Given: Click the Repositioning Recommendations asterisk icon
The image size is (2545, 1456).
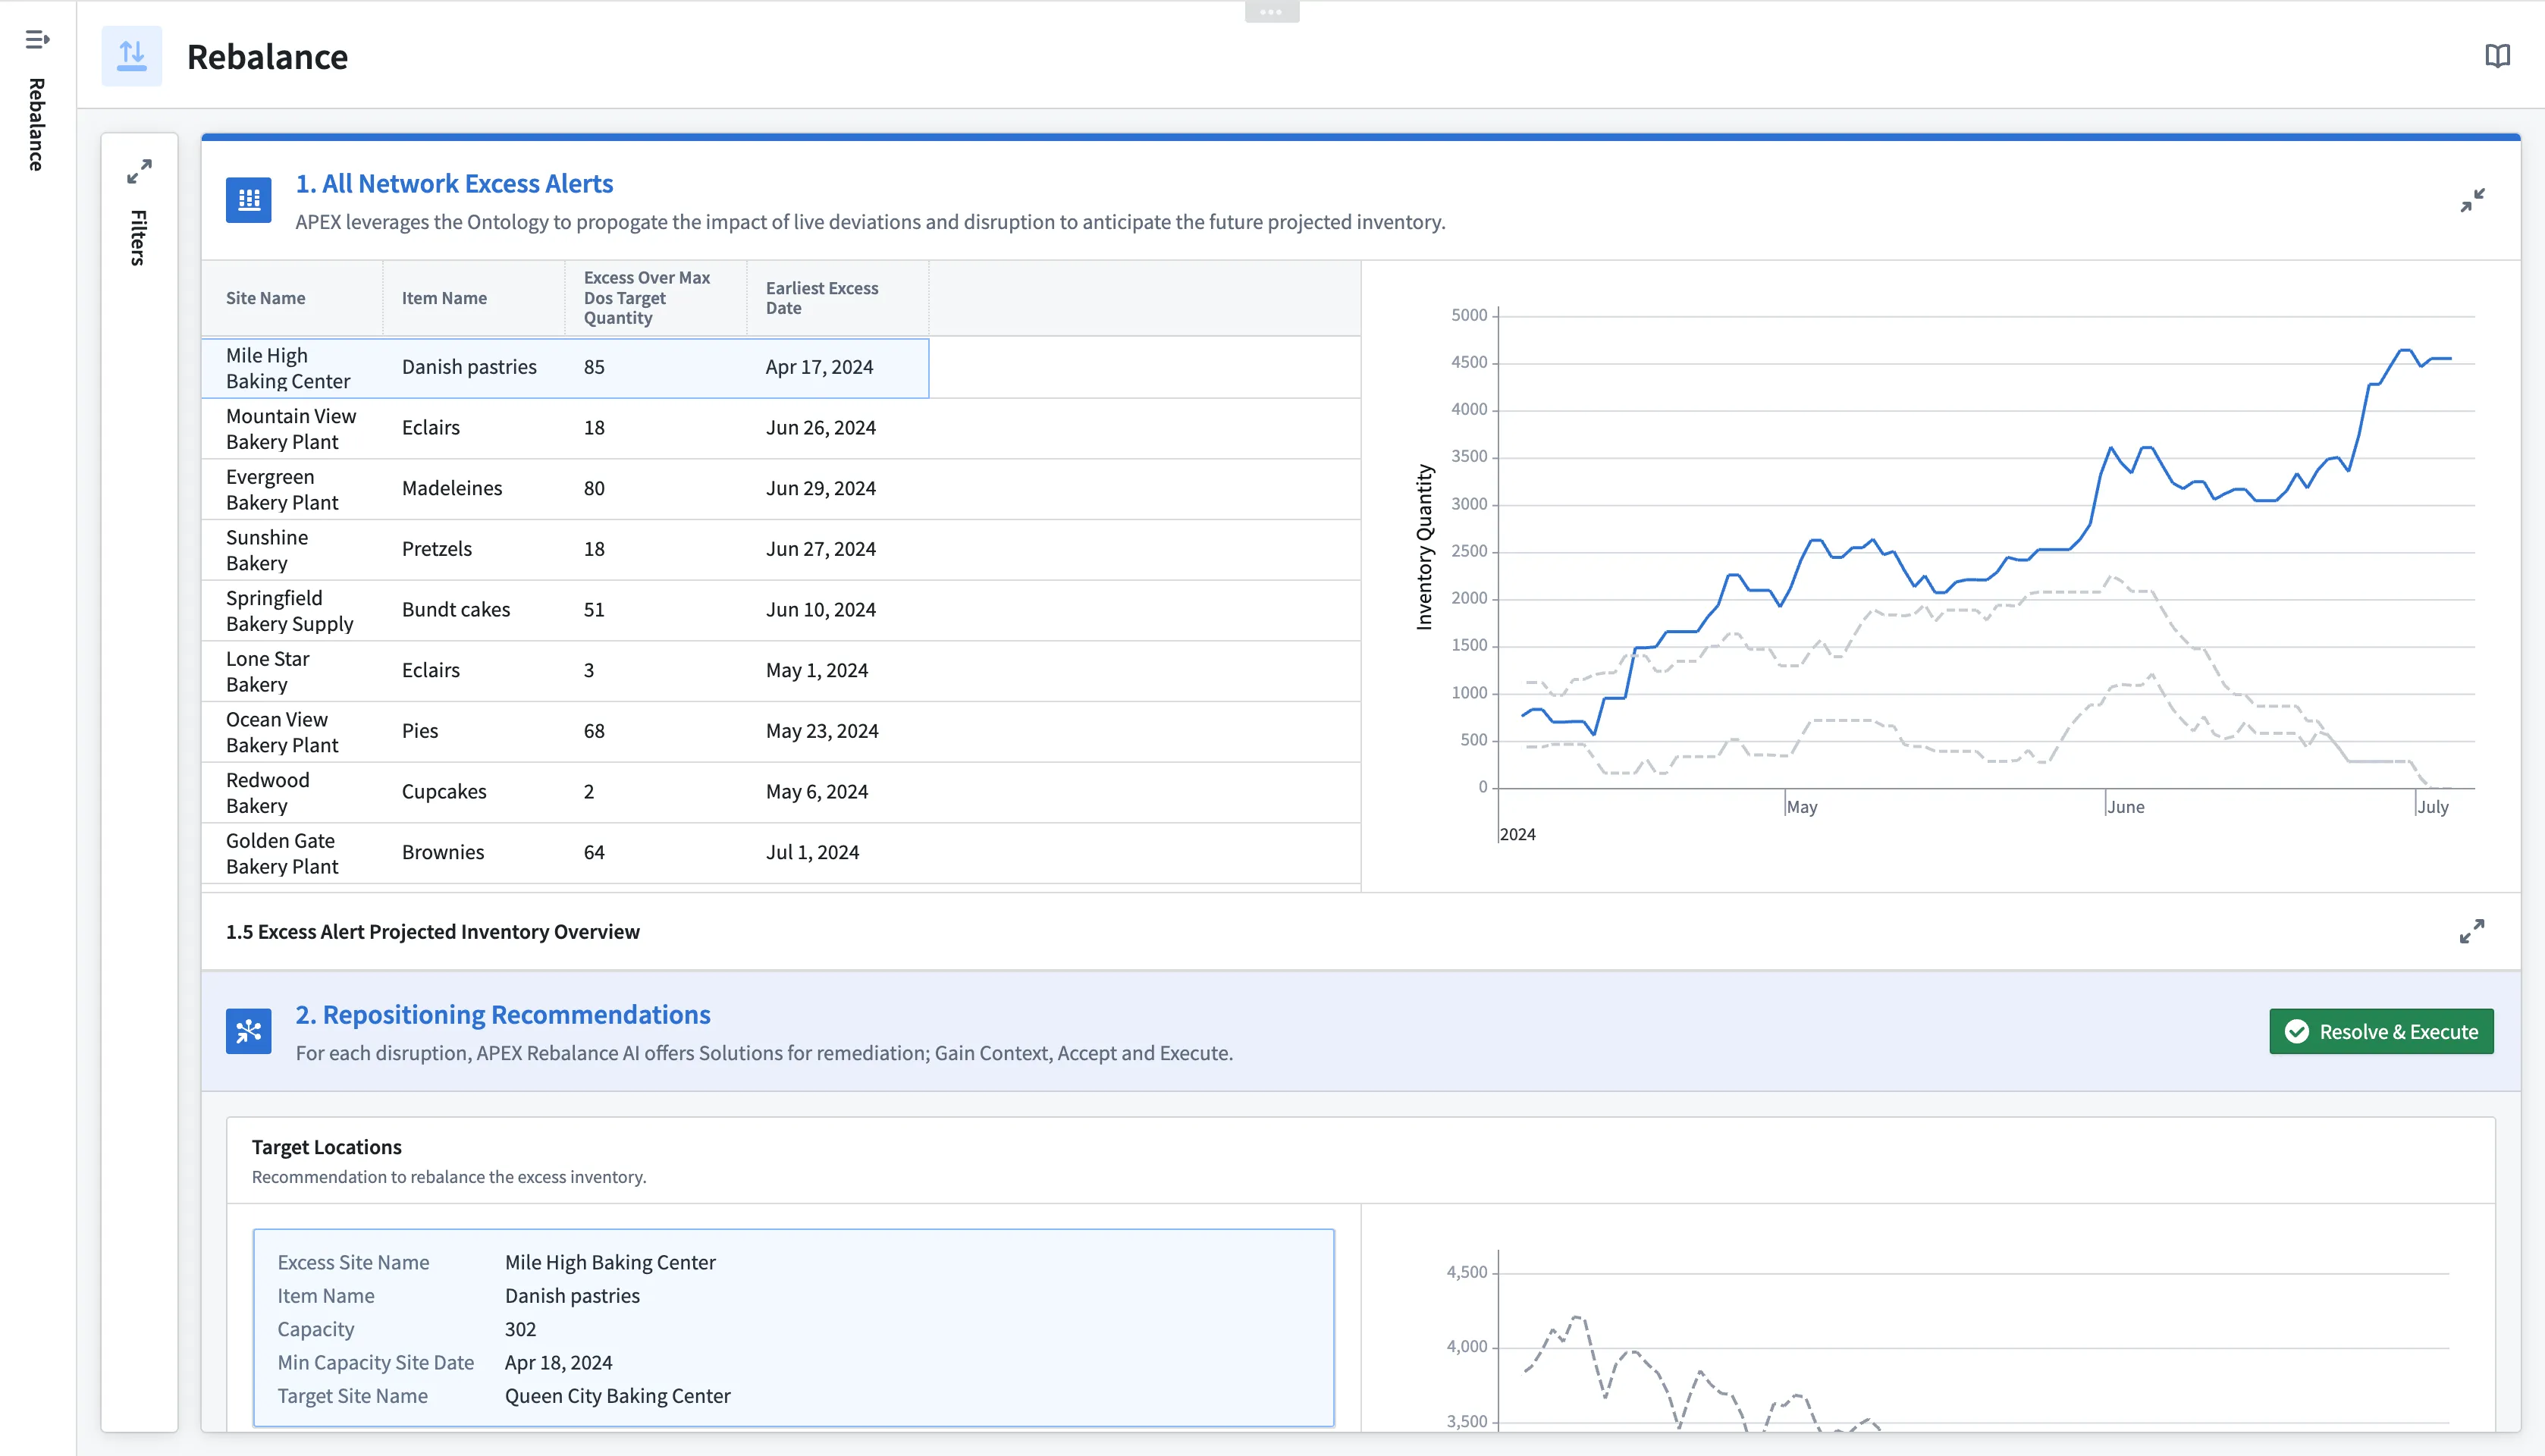Looking at the screenshot, I should 249,1031.
